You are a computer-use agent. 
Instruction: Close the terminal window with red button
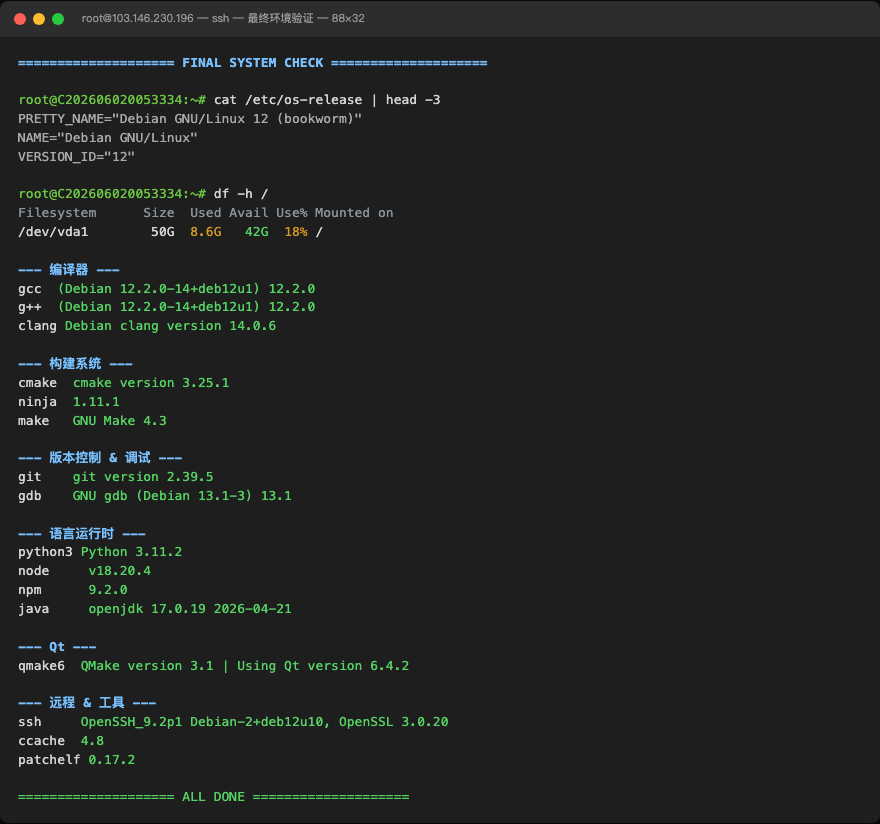pyautogui.click(x=20, y=19)
